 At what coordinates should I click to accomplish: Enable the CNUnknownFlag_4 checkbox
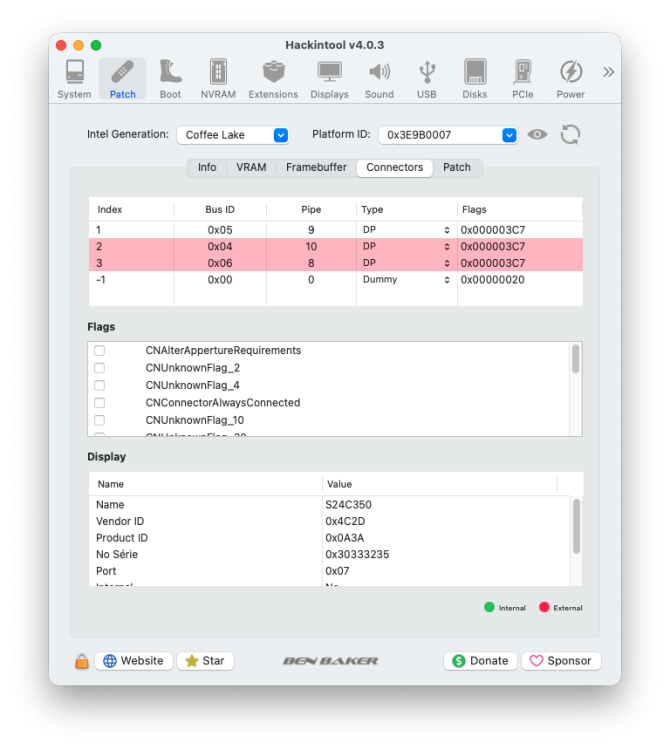click(99, 386)
